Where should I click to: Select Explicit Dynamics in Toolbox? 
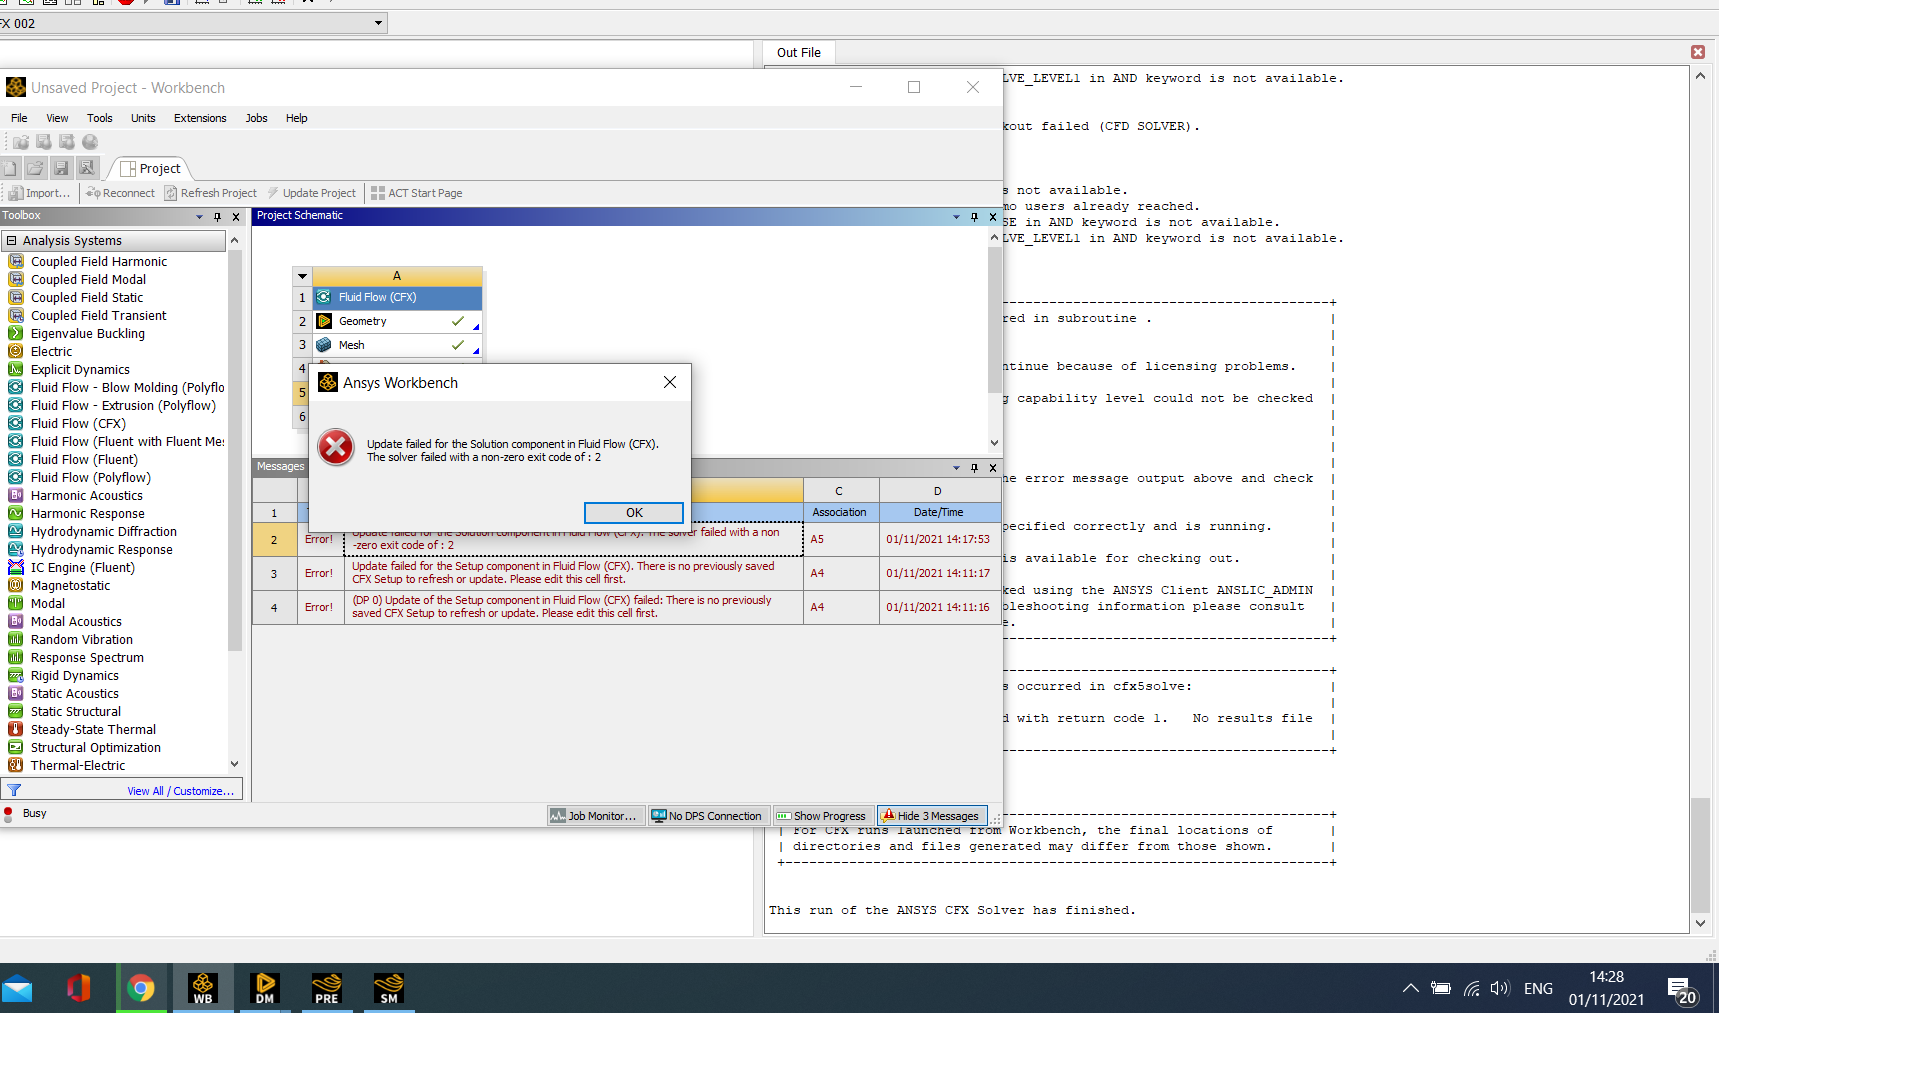coord(80,369)
